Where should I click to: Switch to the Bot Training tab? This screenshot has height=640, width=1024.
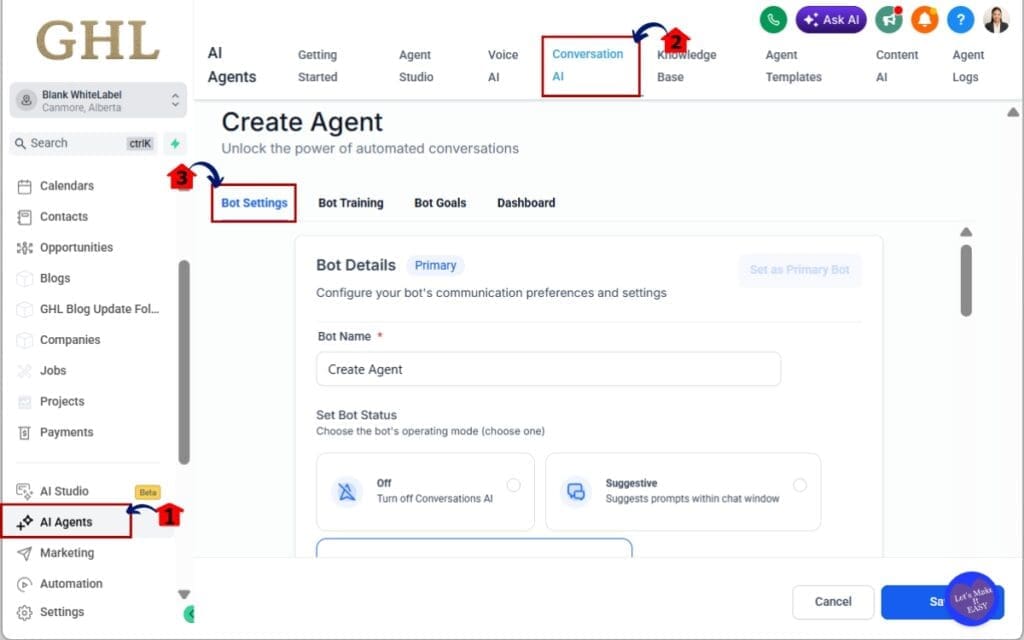click(x=351, y=203)
